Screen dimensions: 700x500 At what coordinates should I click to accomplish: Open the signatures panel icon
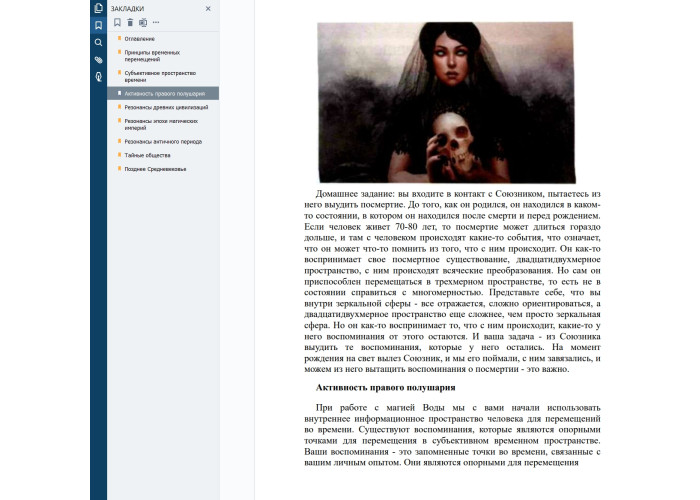click(98, 76)
